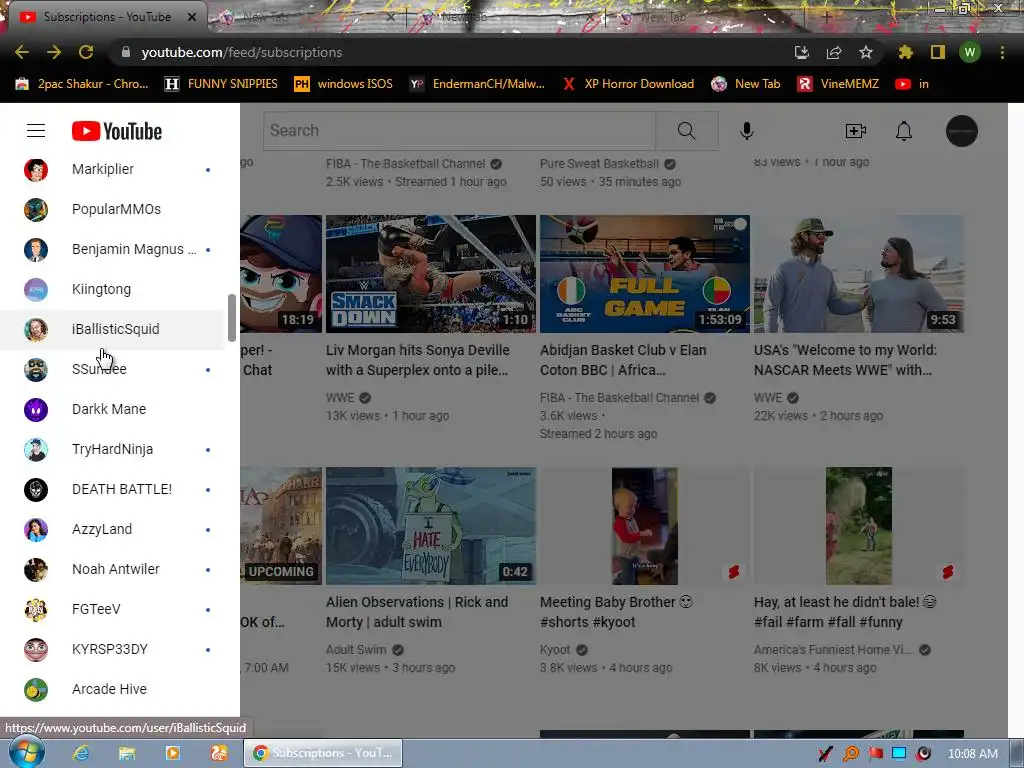Click FGTeeV channel avatar

point(36,610)
